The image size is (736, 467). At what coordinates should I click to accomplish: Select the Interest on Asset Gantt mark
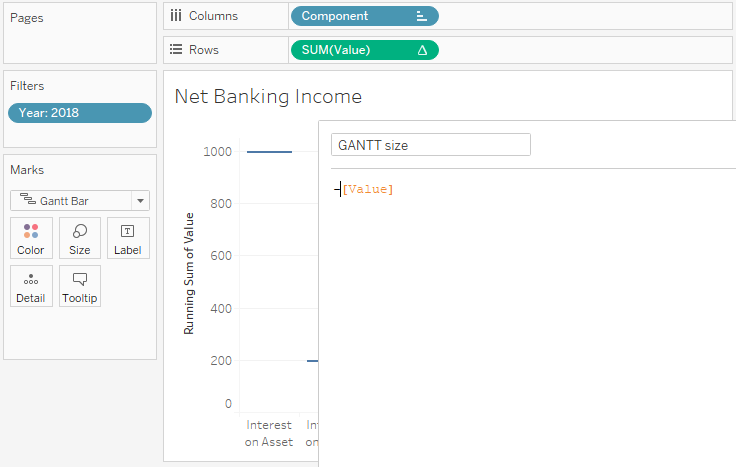(269, 152)
